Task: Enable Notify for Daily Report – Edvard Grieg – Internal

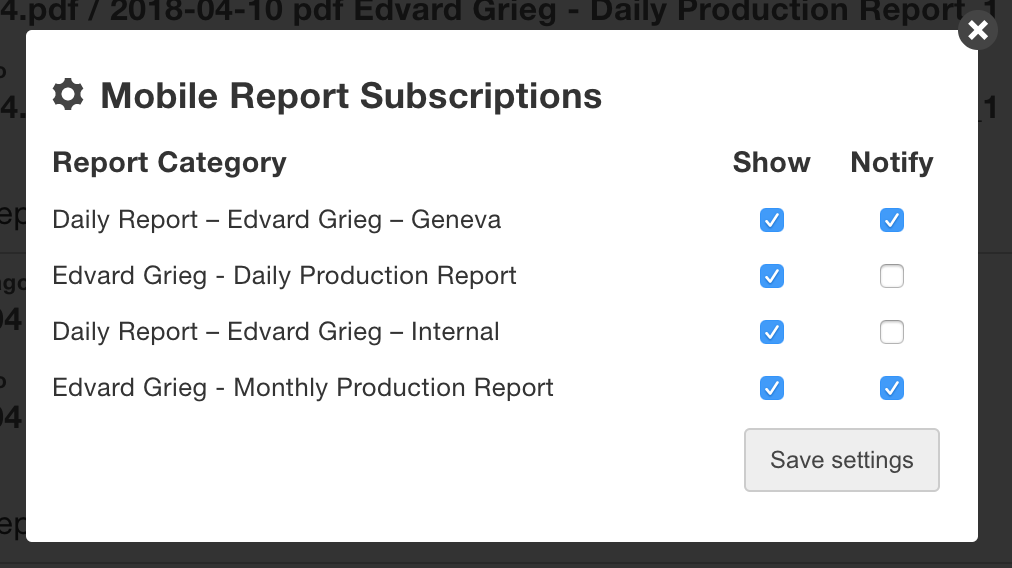Action: point(891,332)
